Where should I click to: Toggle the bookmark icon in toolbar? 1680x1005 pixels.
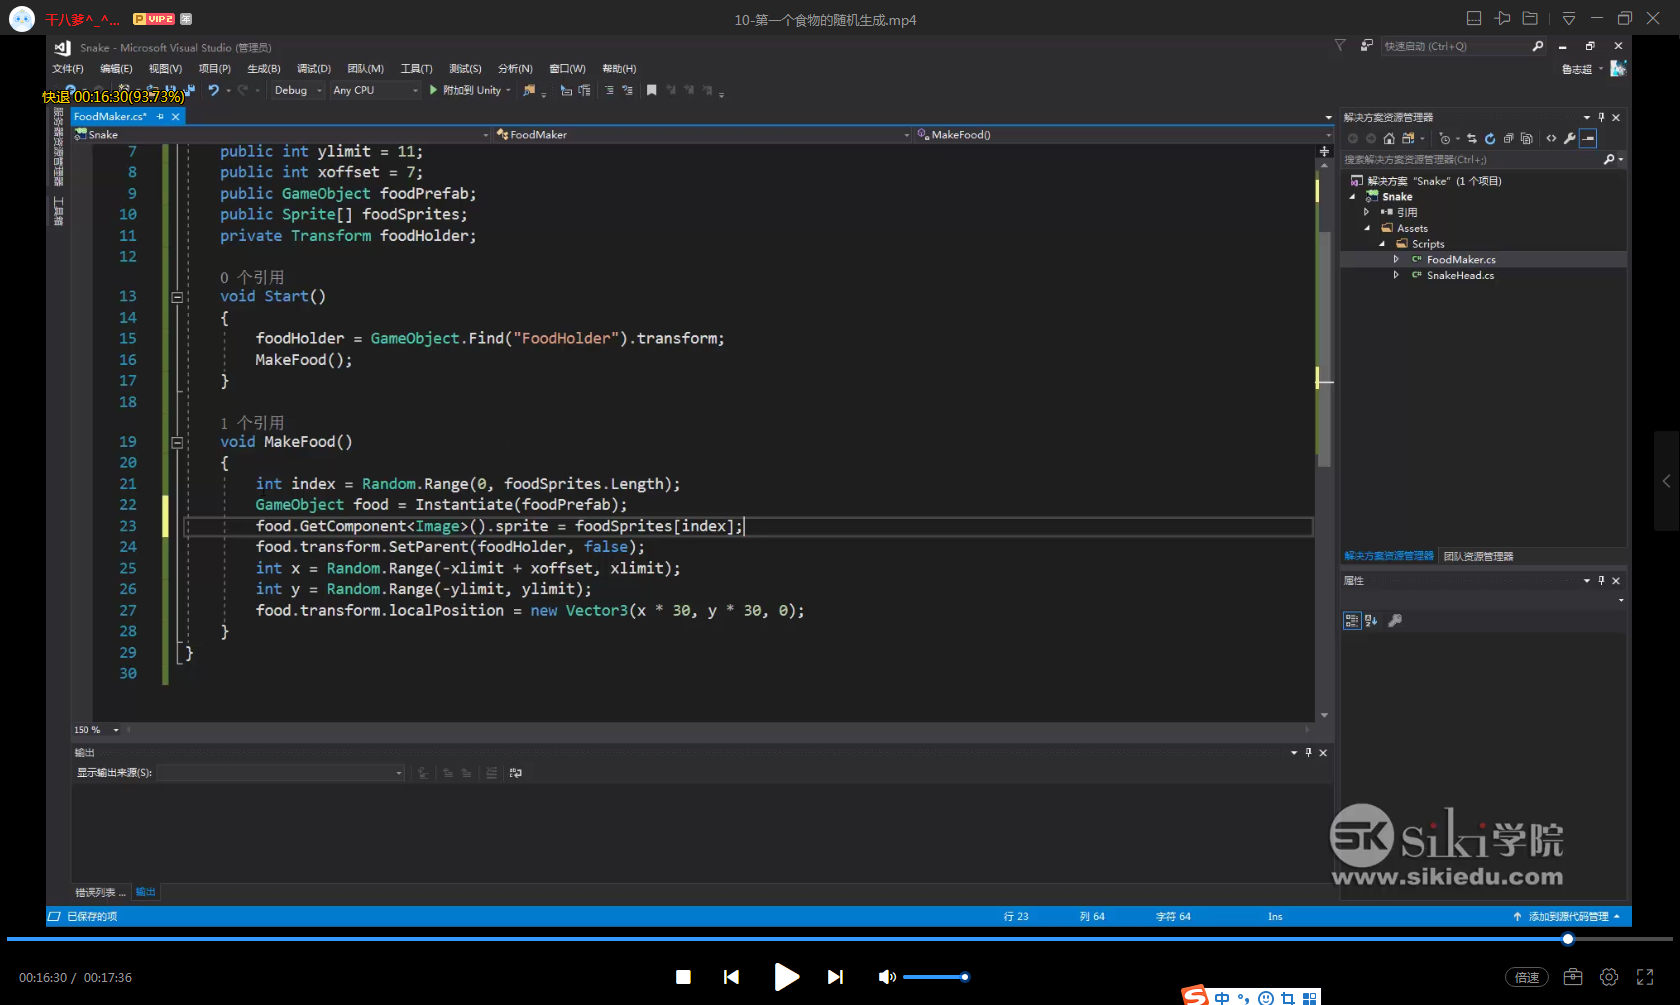651,90
